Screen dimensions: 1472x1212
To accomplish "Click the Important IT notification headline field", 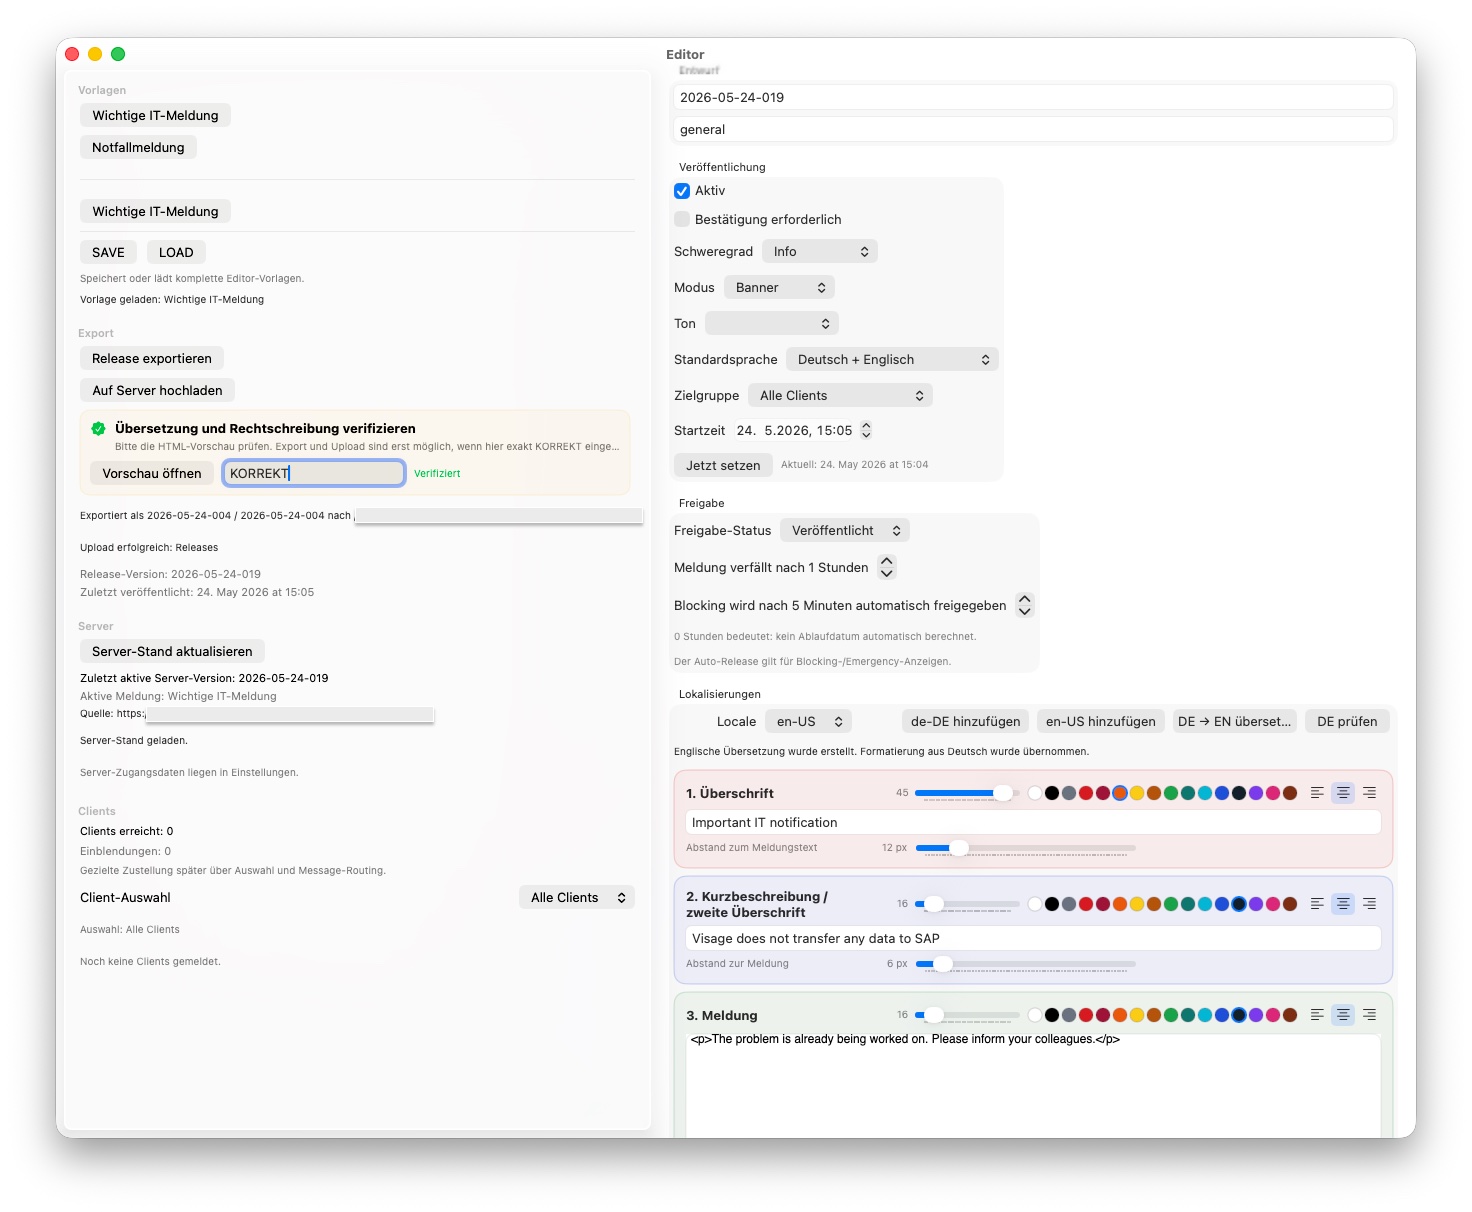I will [1033, 823].
